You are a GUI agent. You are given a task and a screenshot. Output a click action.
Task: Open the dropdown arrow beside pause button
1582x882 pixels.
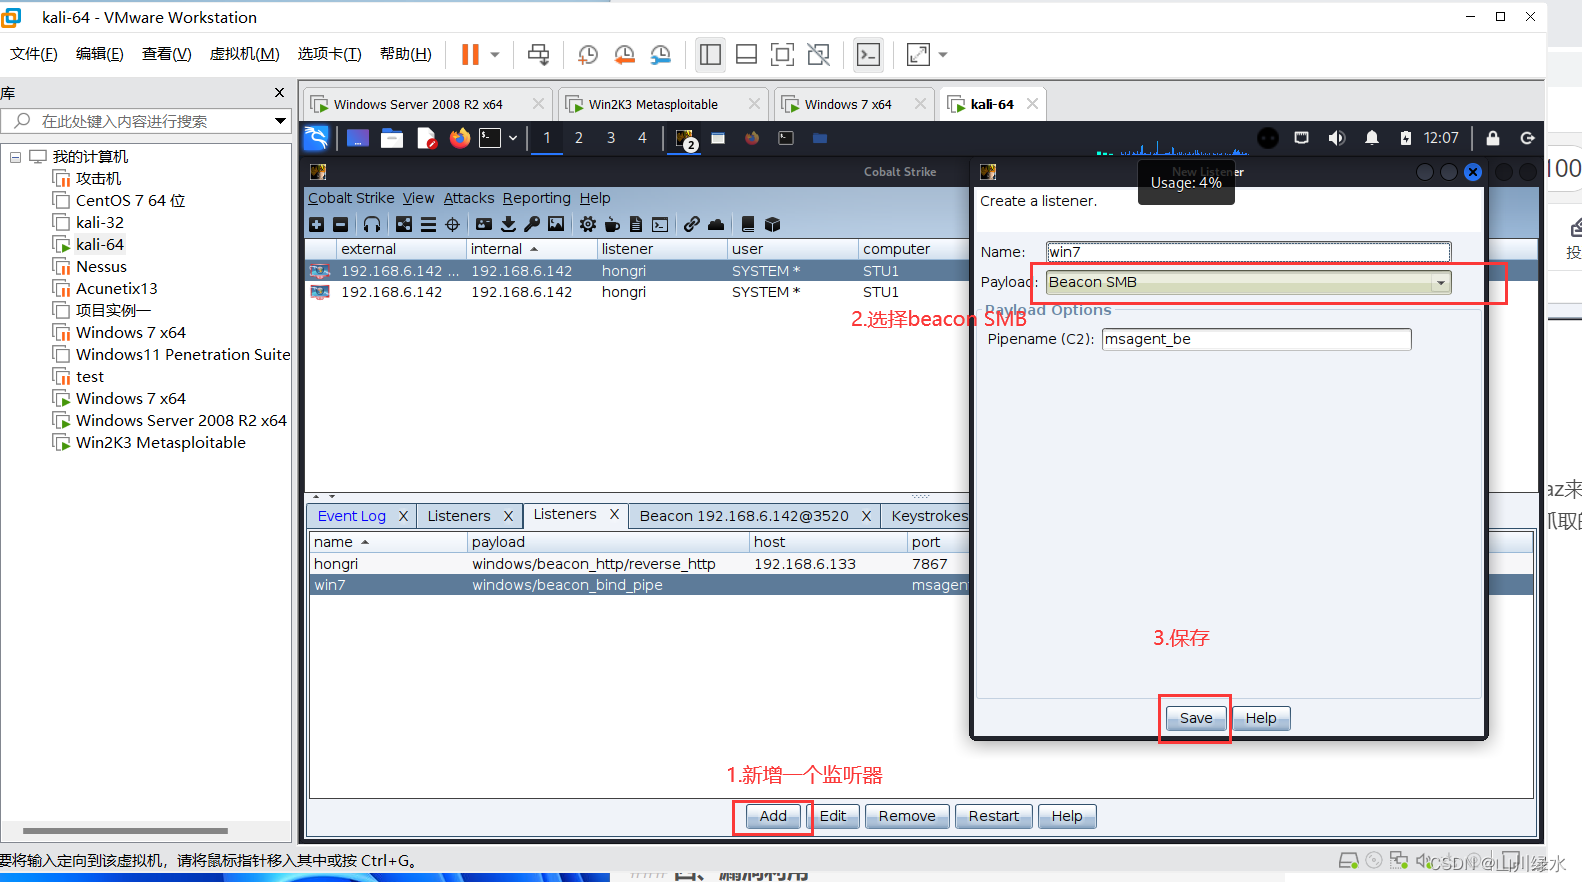[x=494, y=55]
